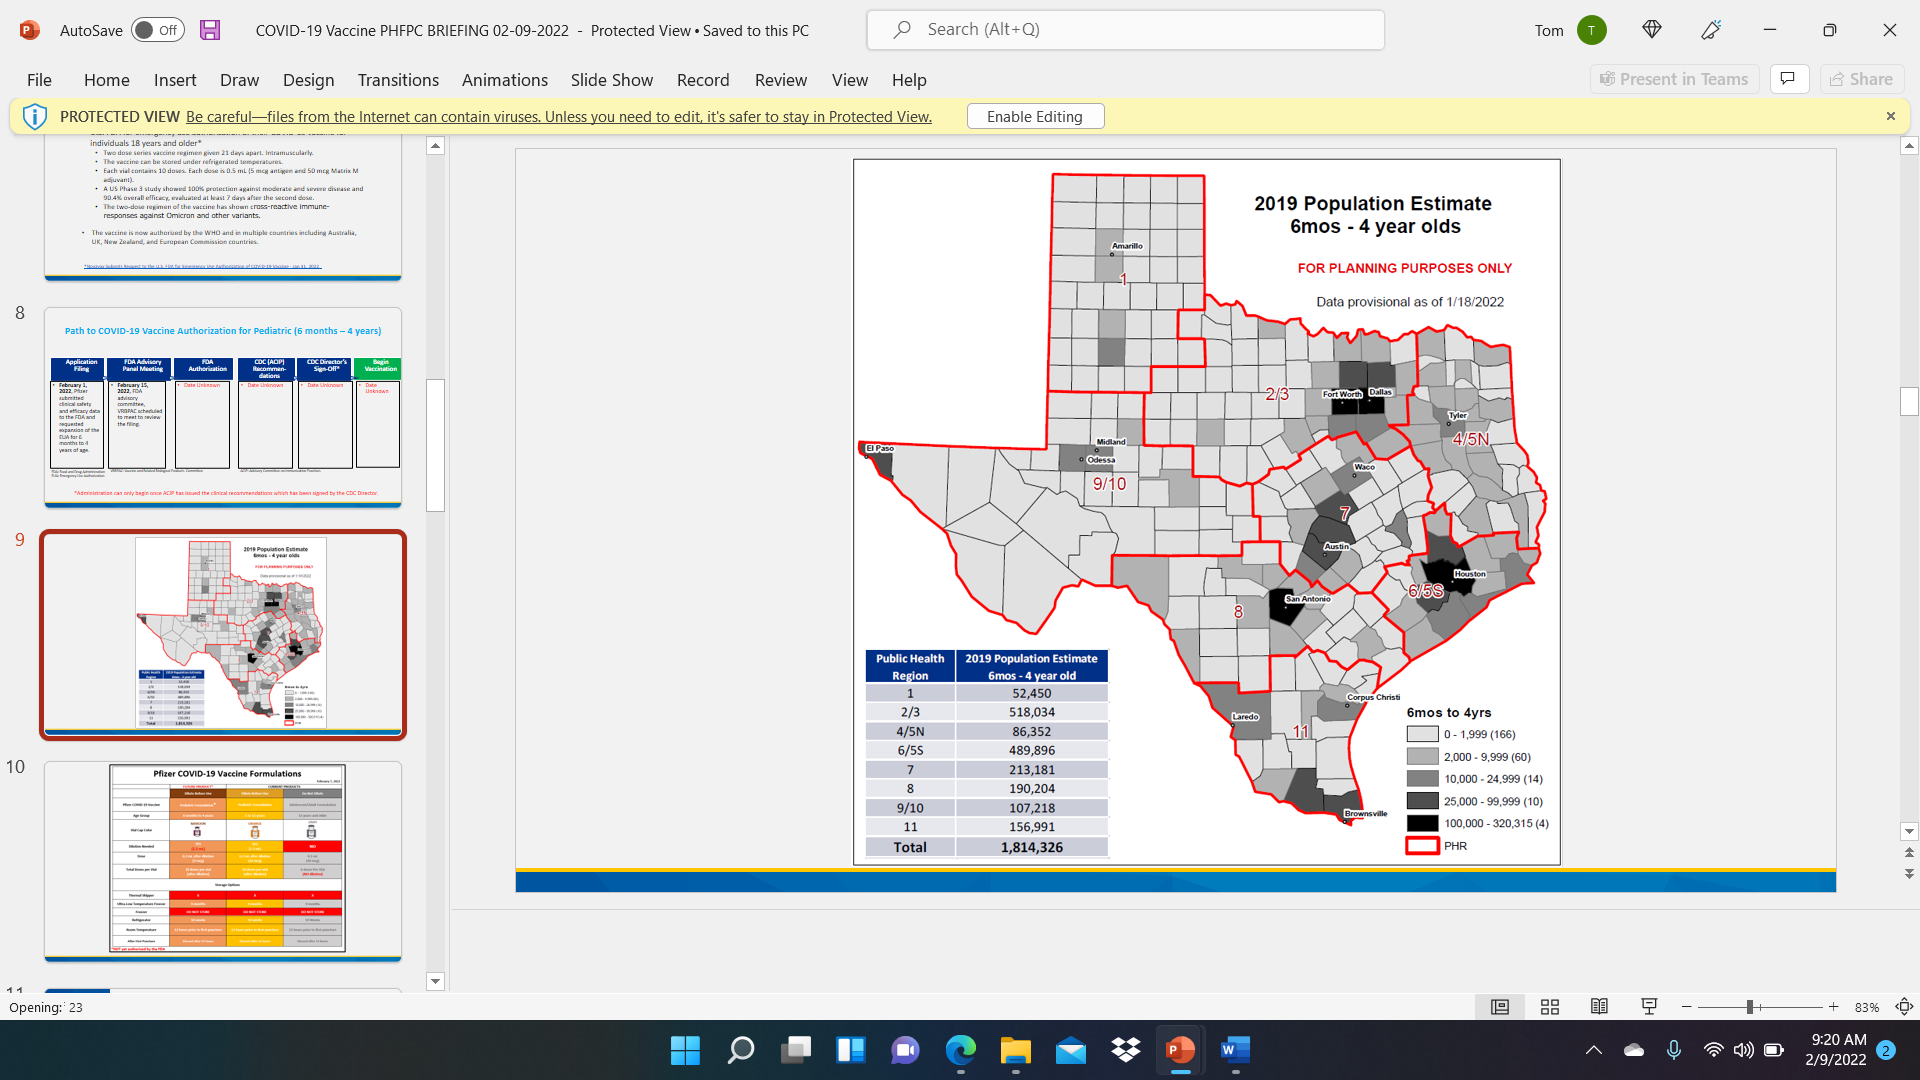Jump to next slide arrow
Viewport: 1920px width, 1080px height.
point(1909,874)
